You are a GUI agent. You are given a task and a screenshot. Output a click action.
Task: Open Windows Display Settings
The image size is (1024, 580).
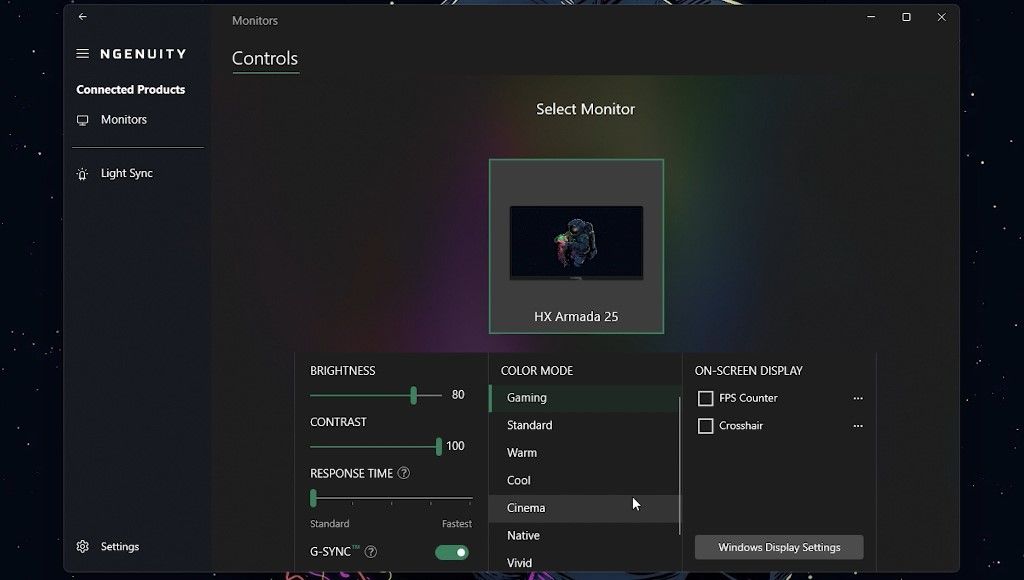779,547
